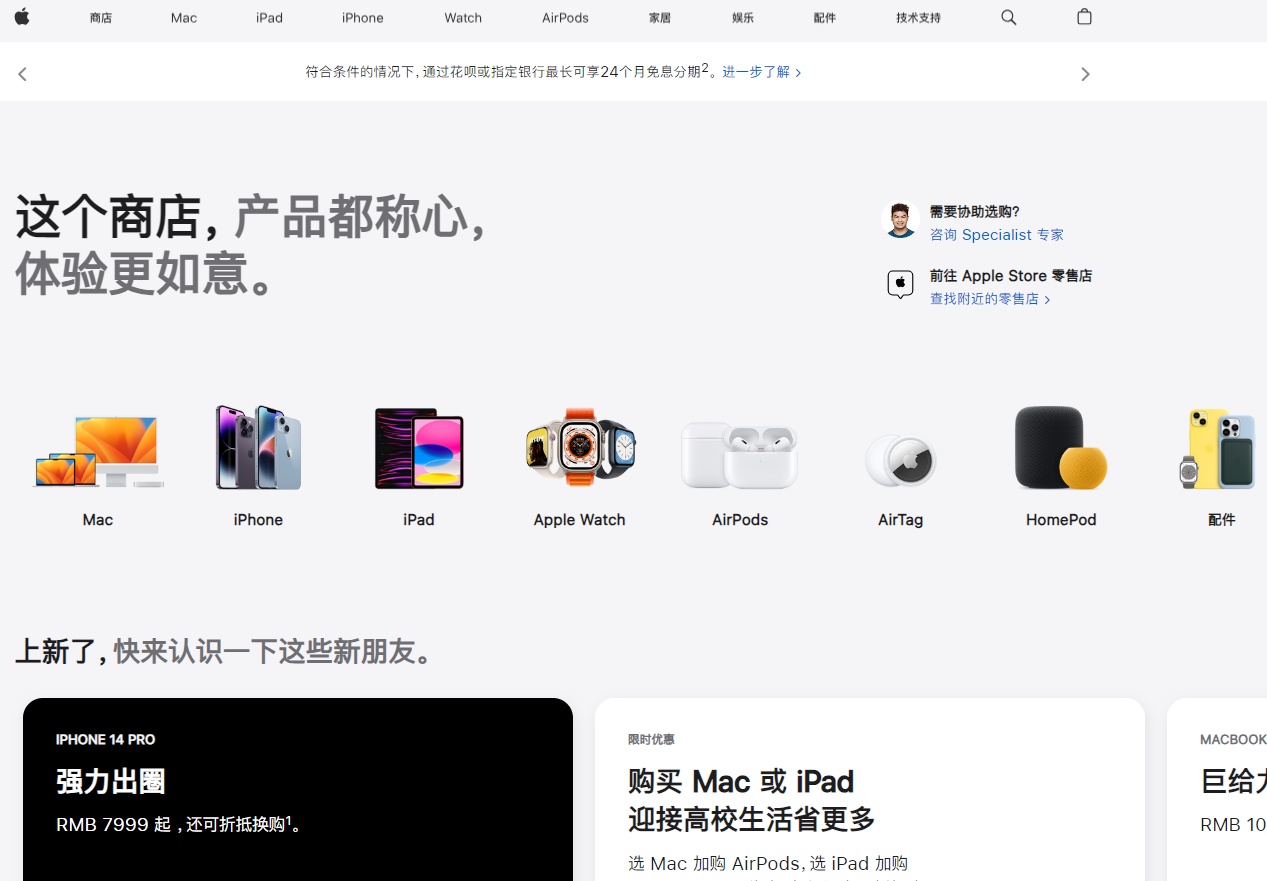Viewport: 1267px width, 881px height.
Task: Show previous banner with left chevron
Action: pyautogui.click(x=22, y=74)
